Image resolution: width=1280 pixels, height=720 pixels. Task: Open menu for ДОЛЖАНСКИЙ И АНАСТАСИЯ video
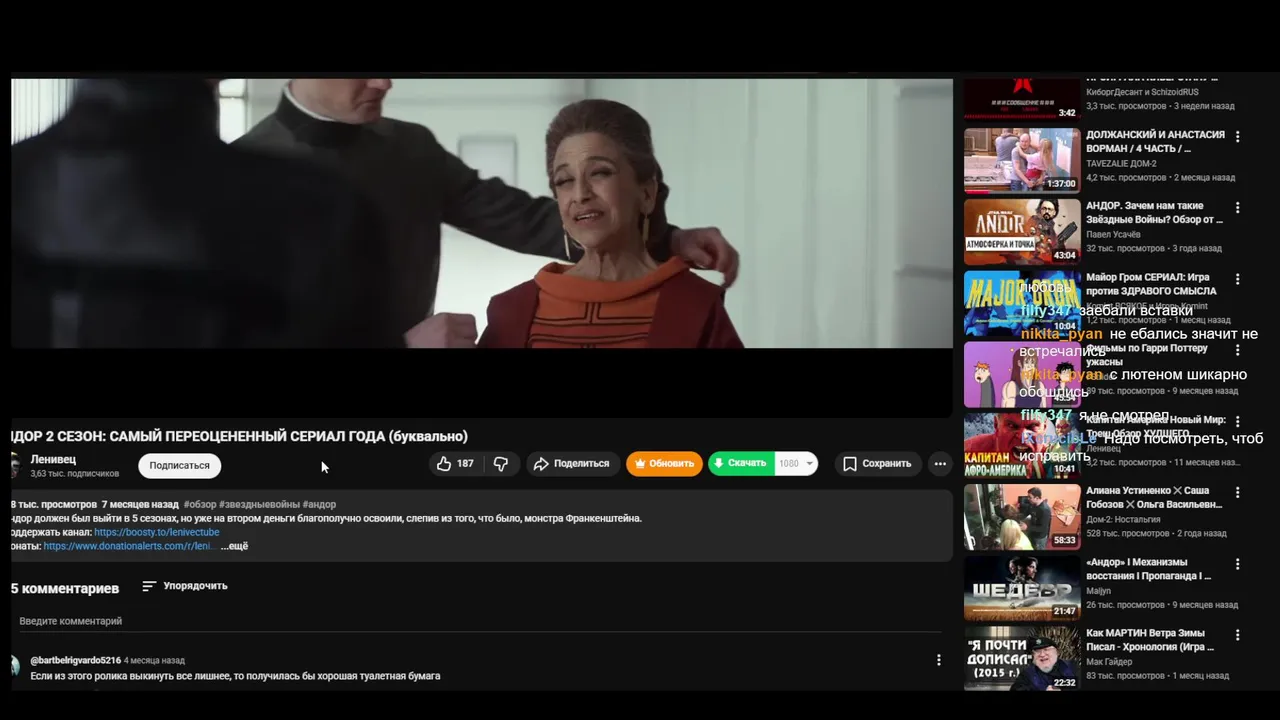1237,137
